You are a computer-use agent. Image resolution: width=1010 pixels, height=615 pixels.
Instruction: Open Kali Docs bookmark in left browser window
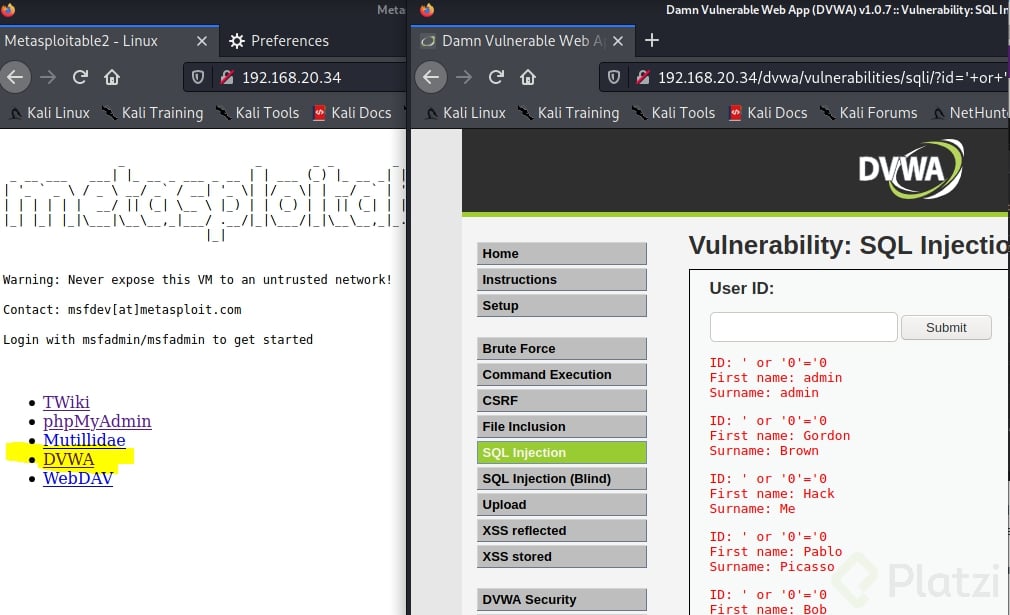pos(352,113)
